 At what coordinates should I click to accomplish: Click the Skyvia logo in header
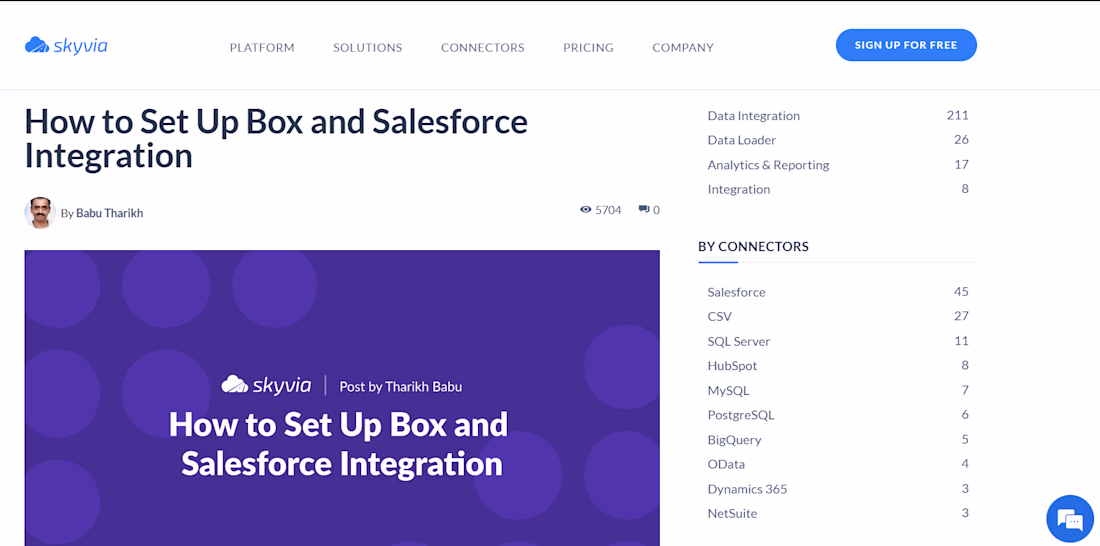66,46
